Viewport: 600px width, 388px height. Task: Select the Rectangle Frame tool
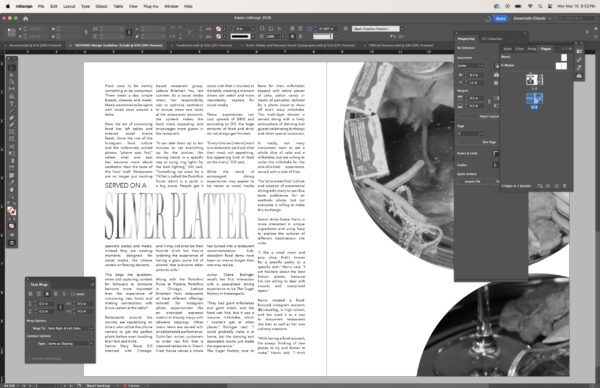[12, 132]
